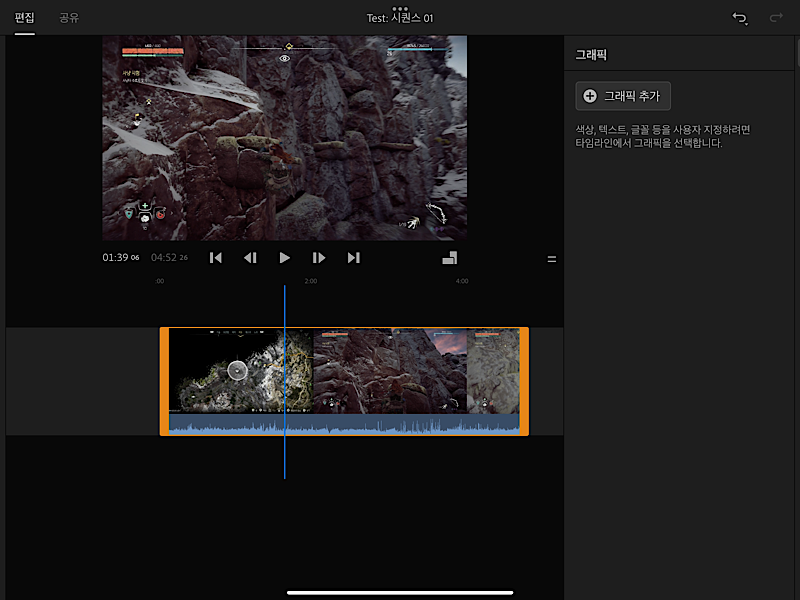
Task: Click the 4:00 mark on ruler
Action: click(462, 281)
